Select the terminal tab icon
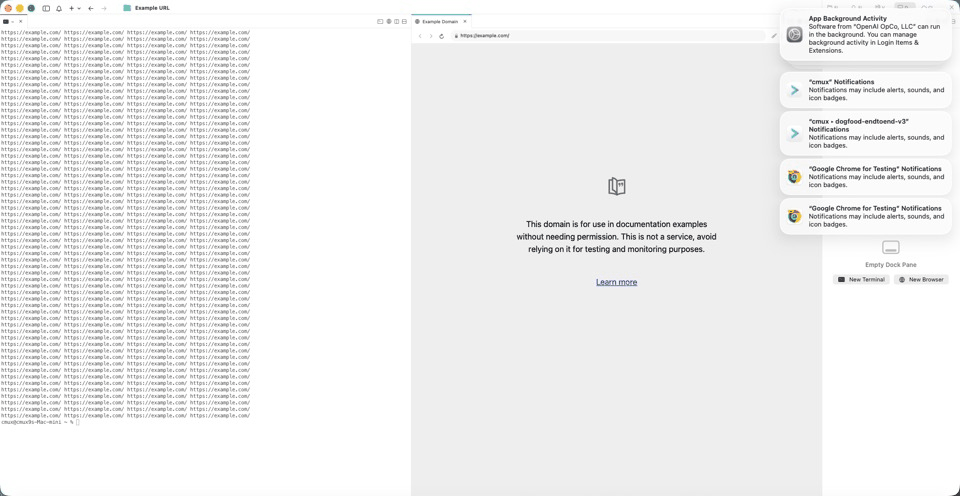The image size is (960, 496). [6, 21]
